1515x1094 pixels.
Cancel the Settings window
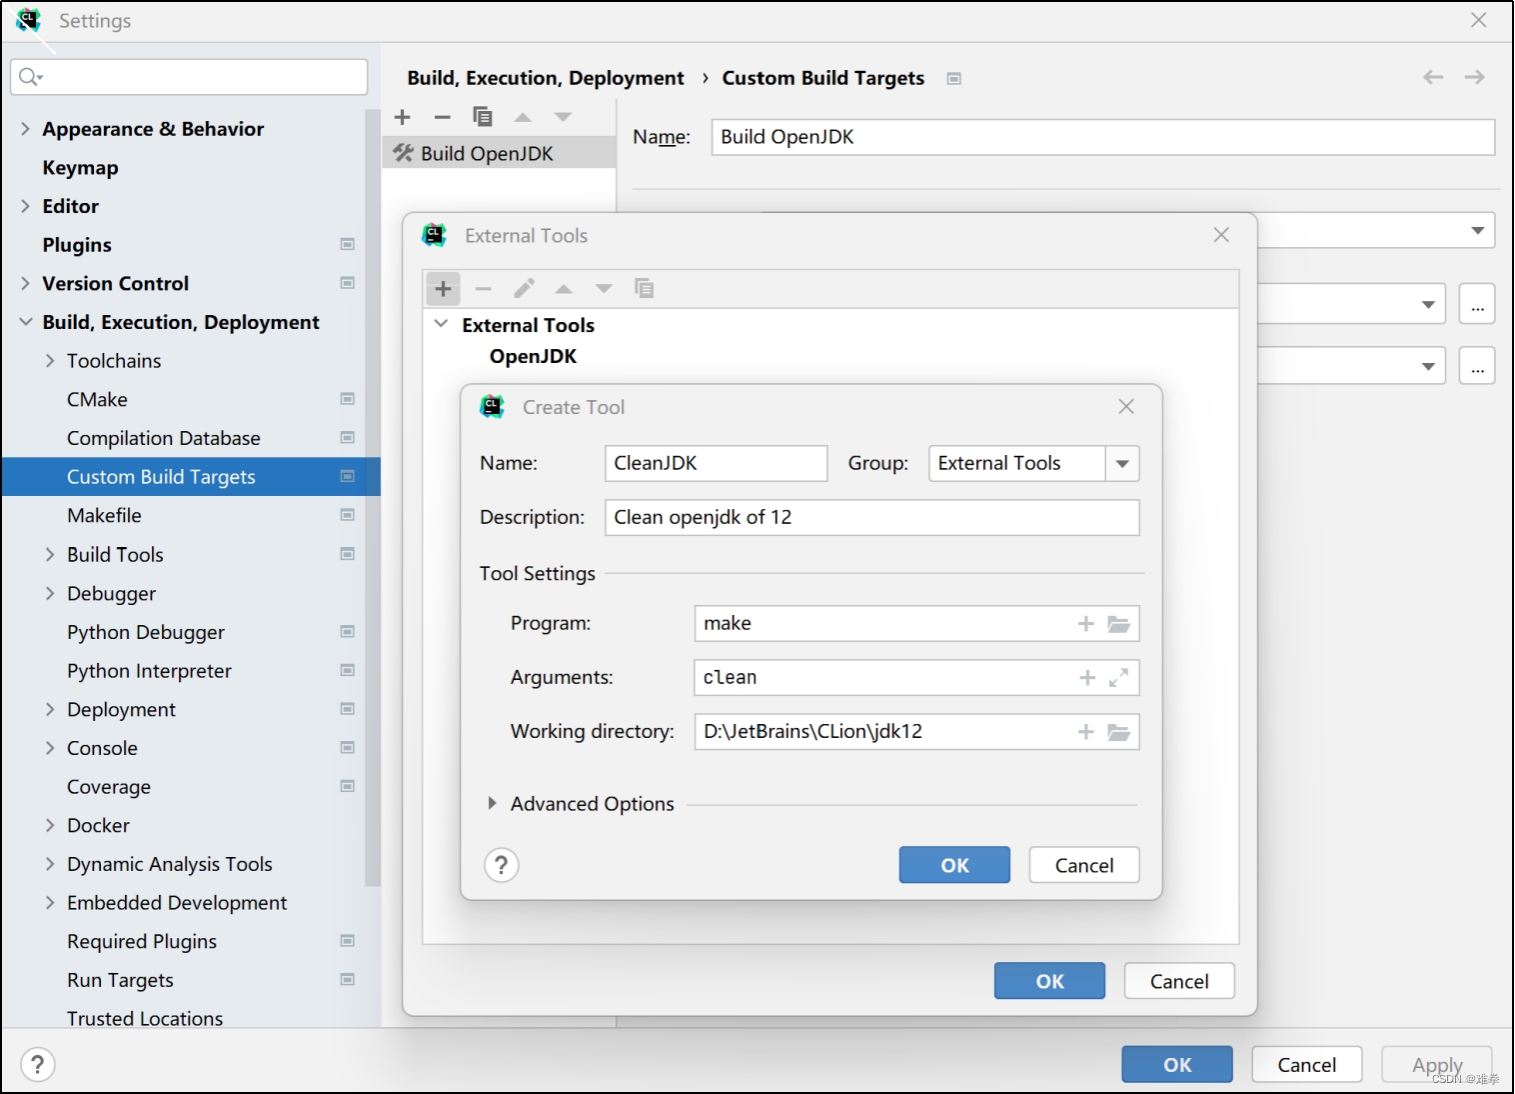click(1306, 1065)
